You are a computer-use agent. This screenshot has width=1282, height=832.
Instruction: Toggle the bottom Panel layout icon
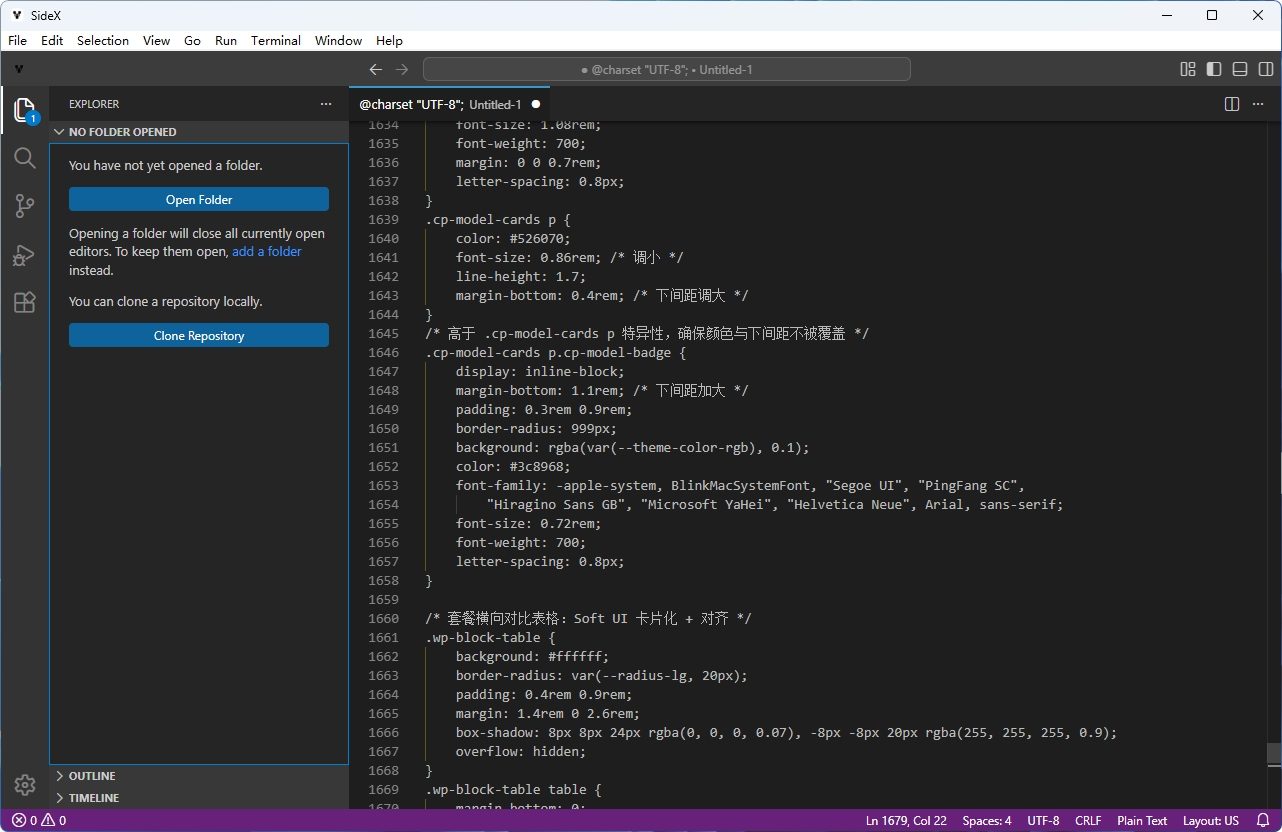pos(1240,69)
